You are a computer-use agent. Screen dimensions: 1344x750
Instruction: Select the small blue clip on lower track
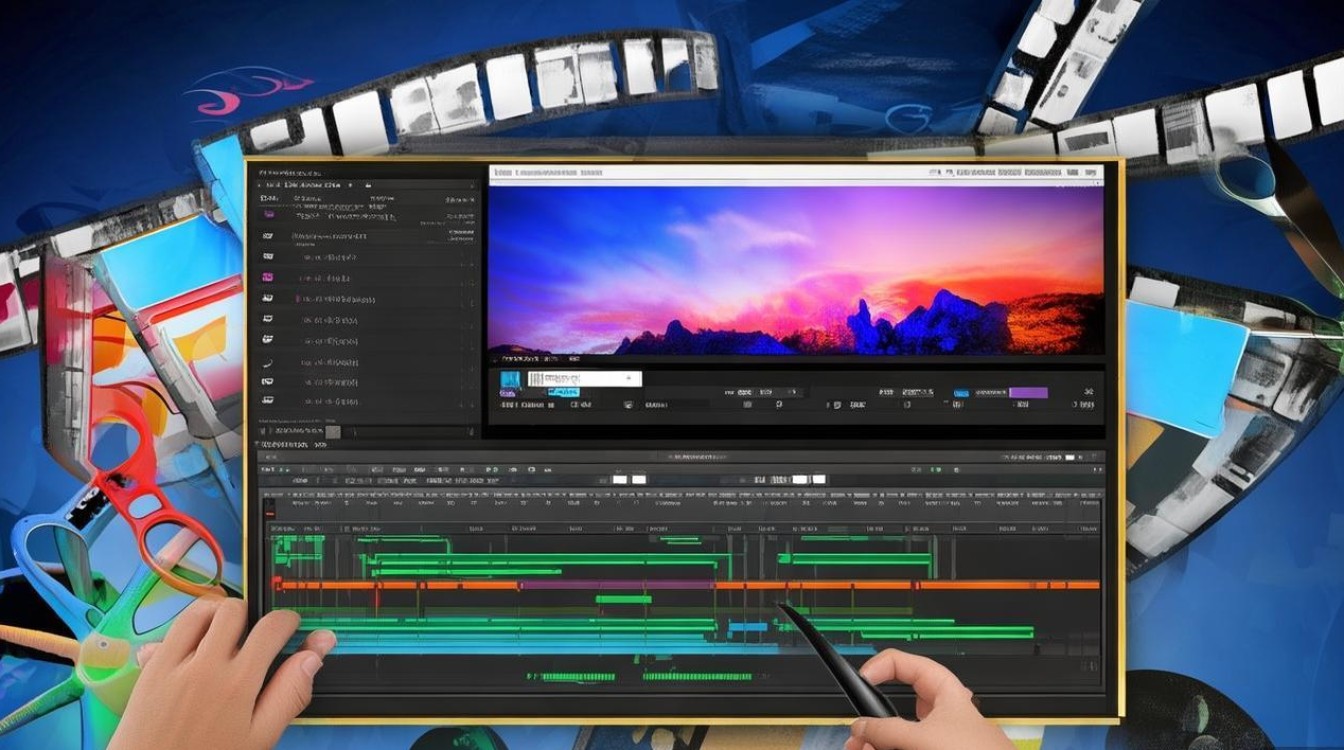click(x=747, y=628)
